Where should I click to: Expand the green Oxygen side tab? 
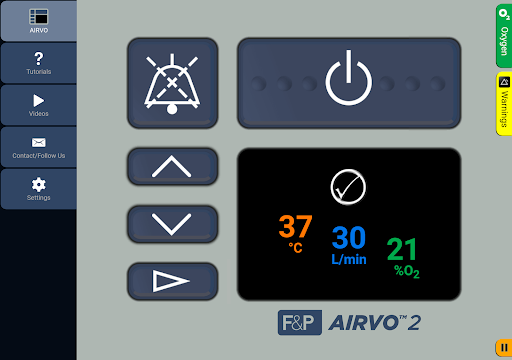(504, 36)
